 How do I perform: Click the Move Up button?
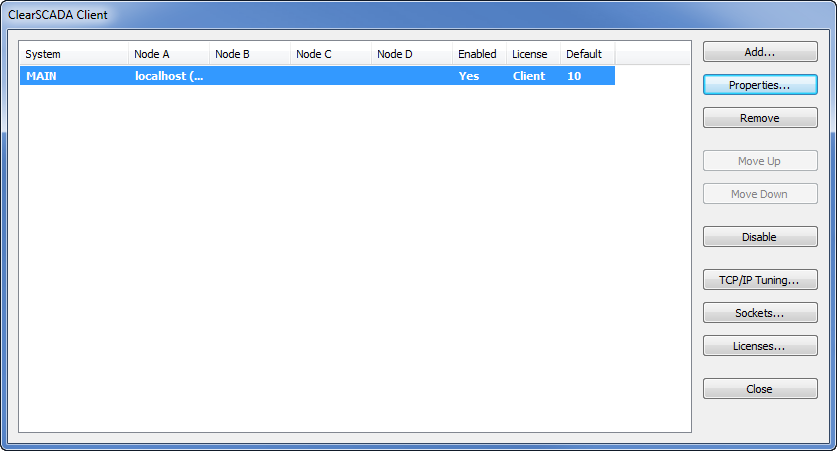click(760, 161)
